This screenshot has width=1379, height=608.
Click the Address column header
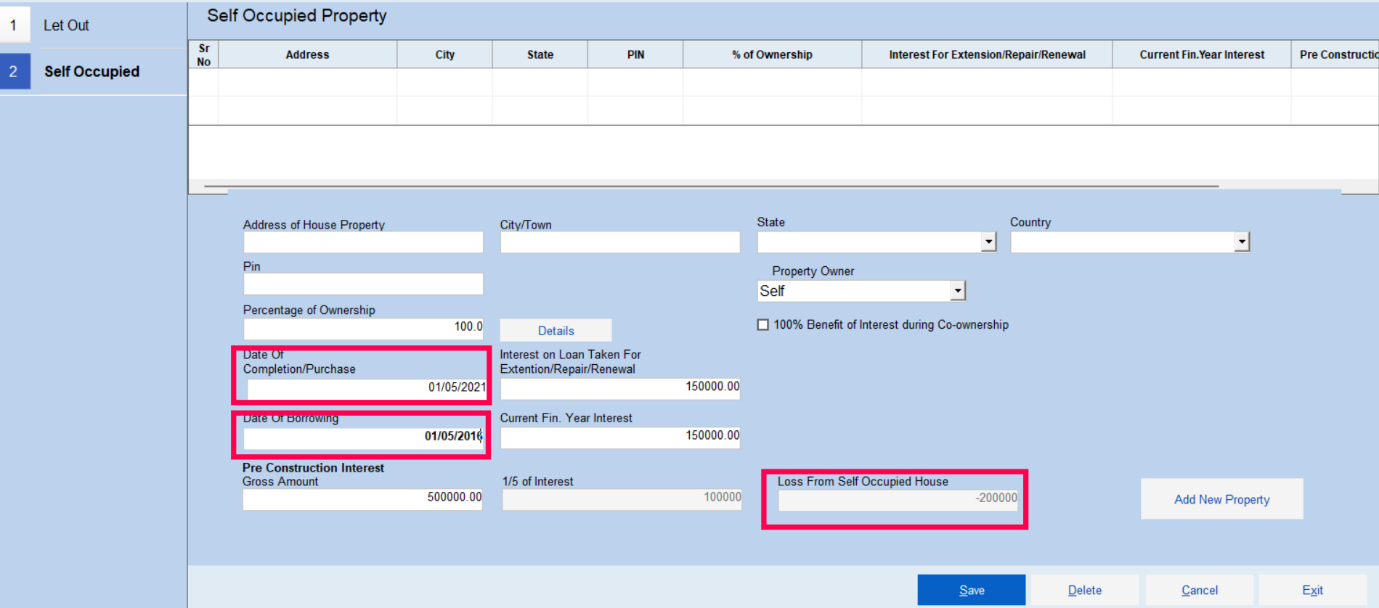point(307,55)
